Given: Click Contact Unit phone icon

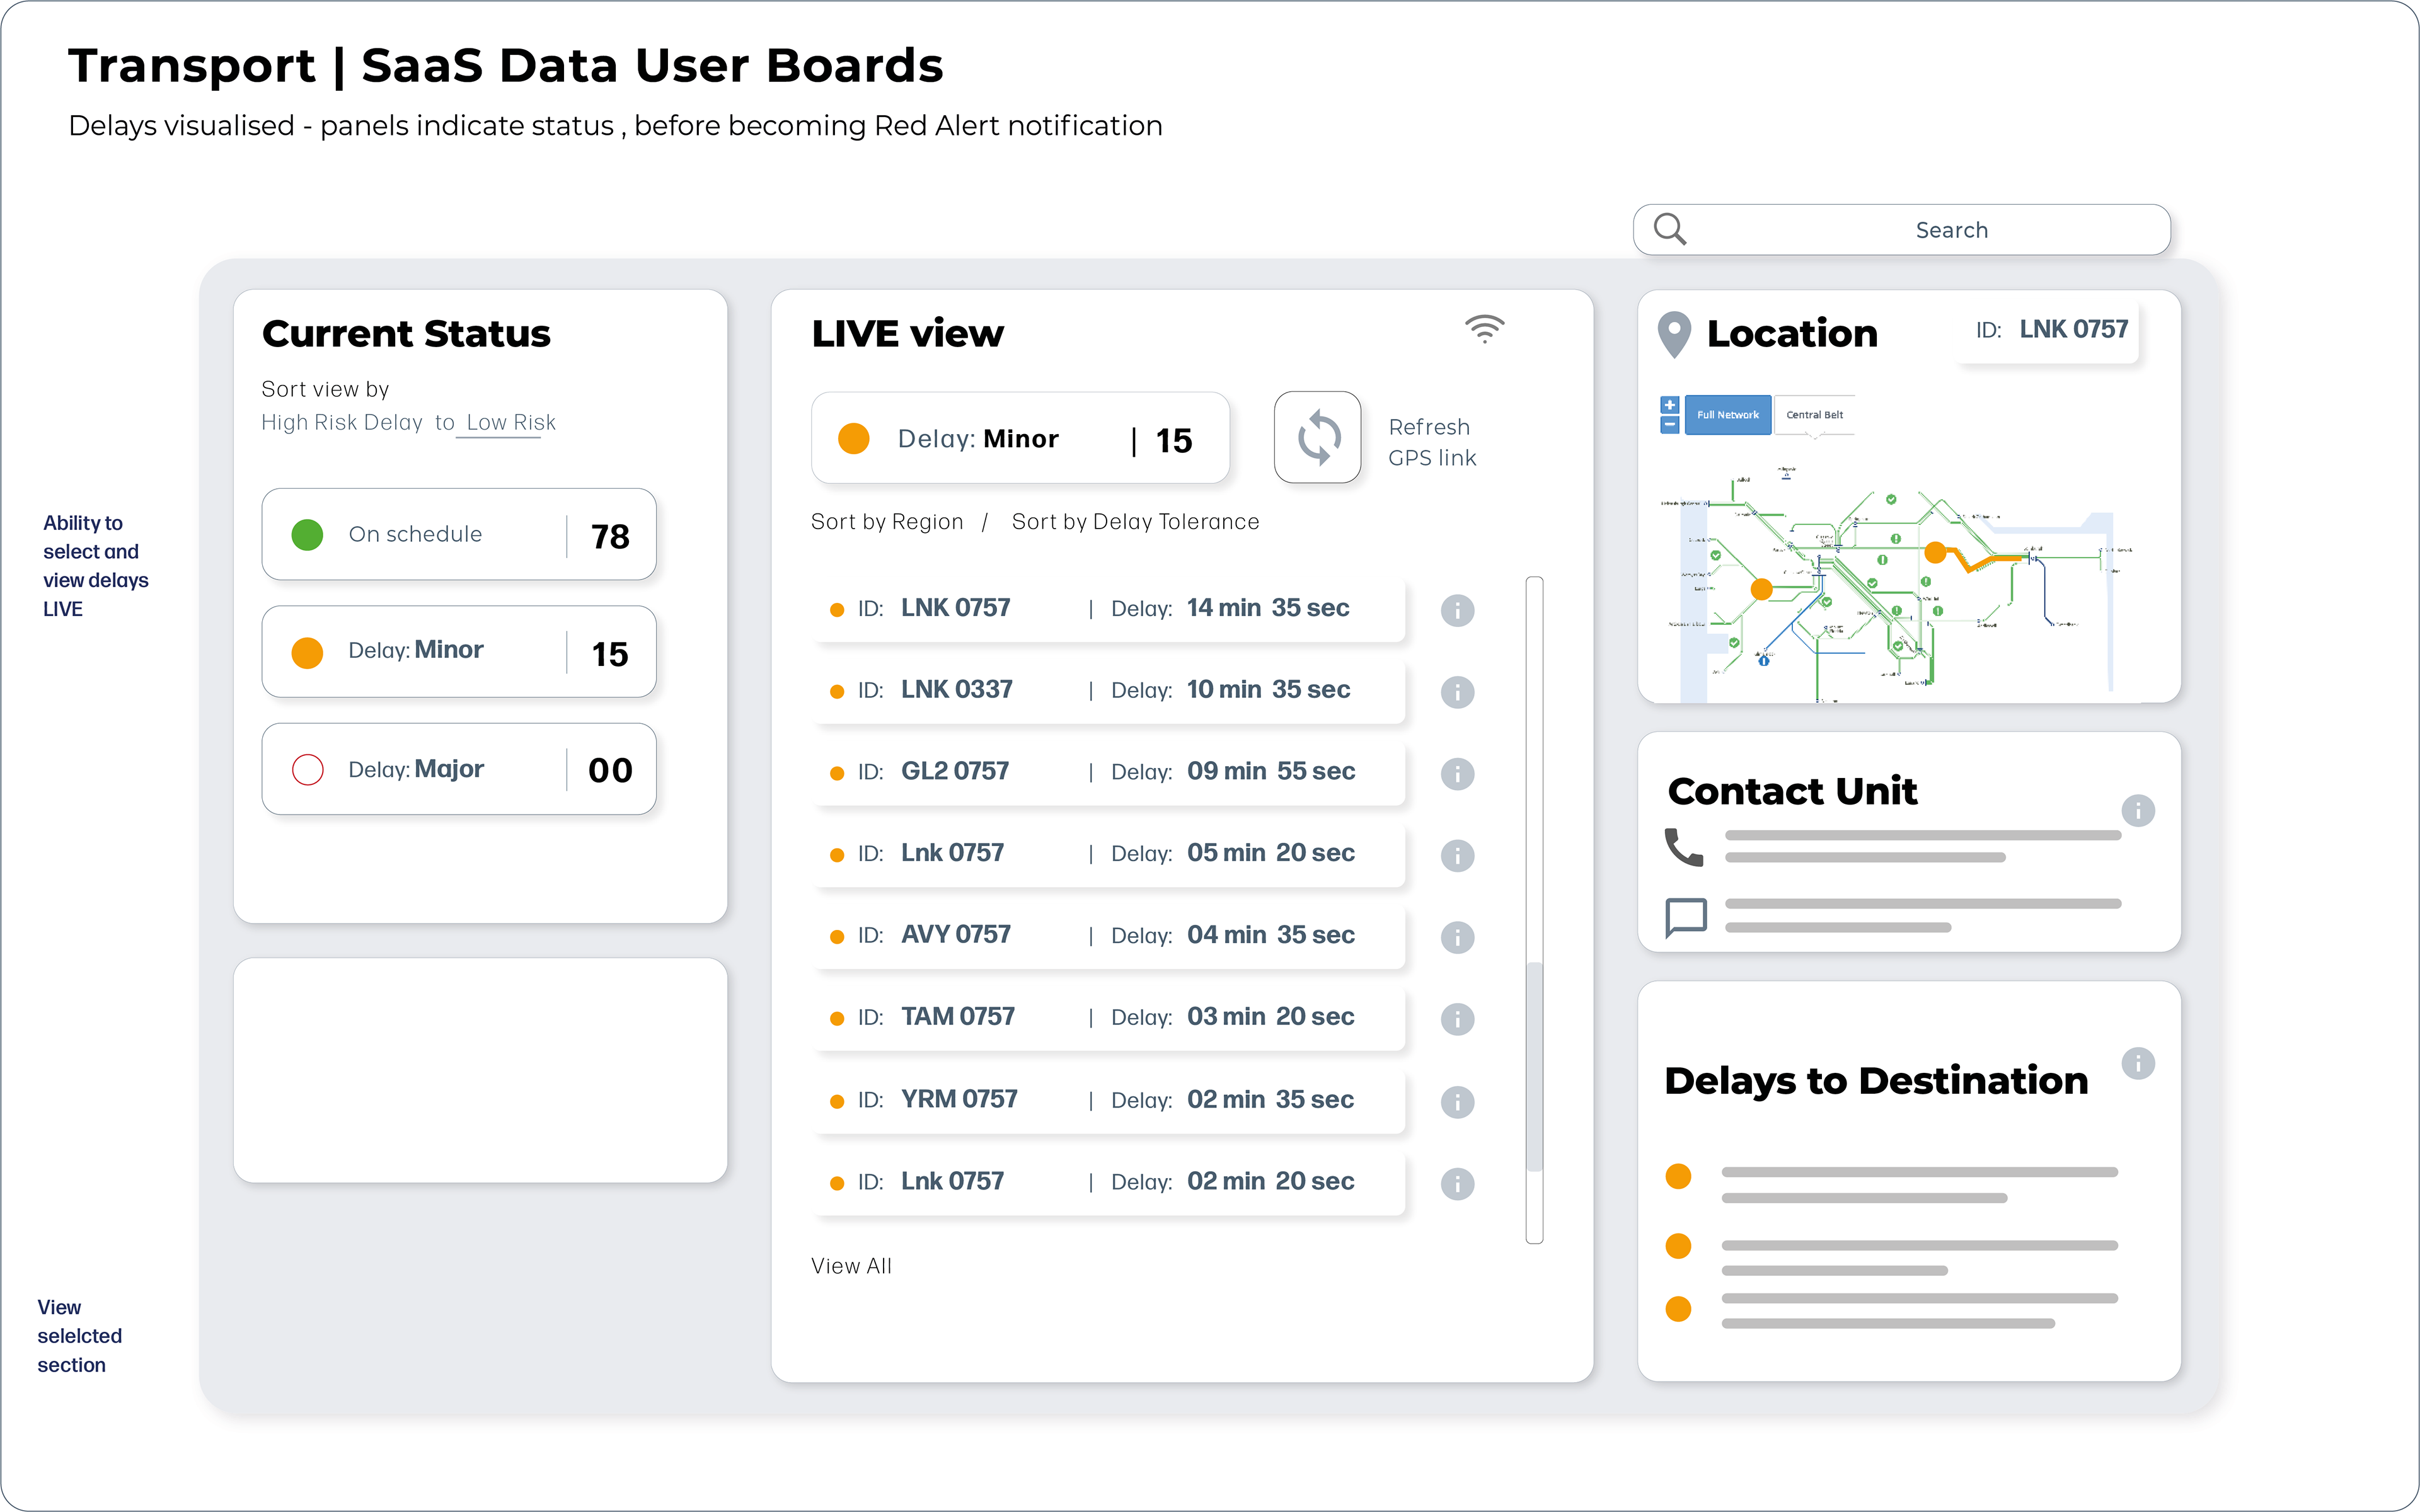Looking at the screenshot, I should tap(1684, 847).
